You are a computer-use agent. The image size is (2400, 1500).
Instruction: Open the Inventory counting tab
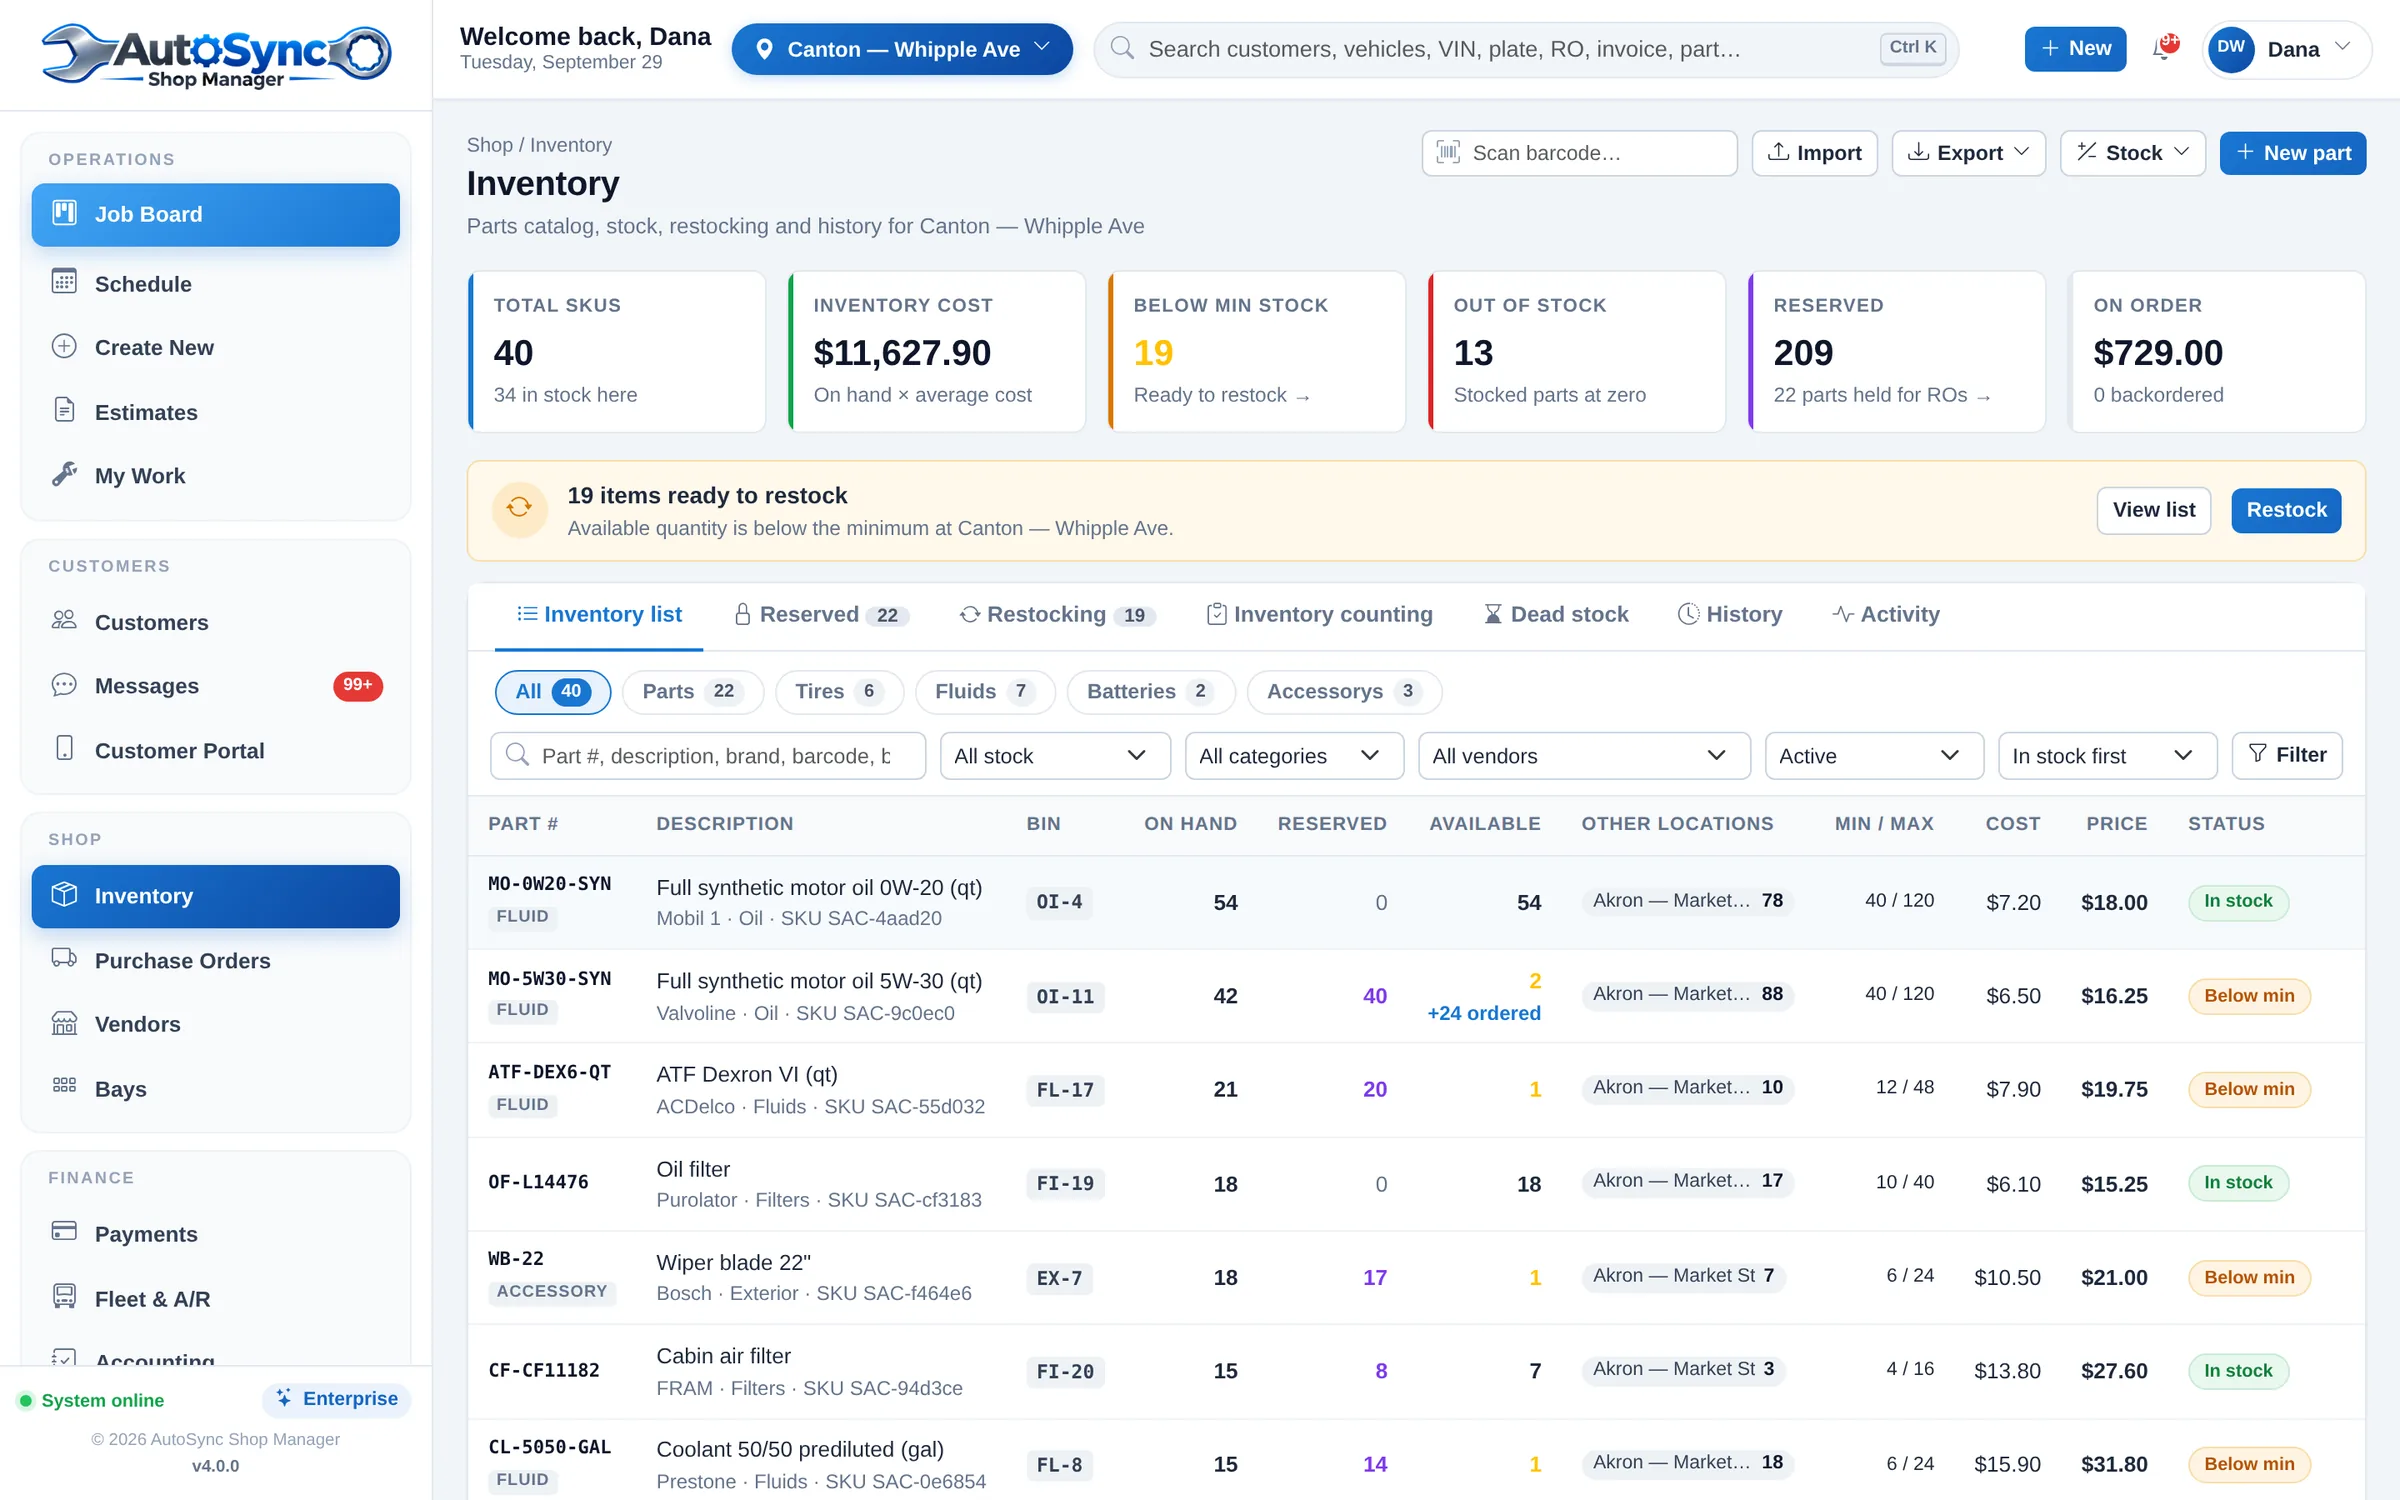pos(1319,615)
